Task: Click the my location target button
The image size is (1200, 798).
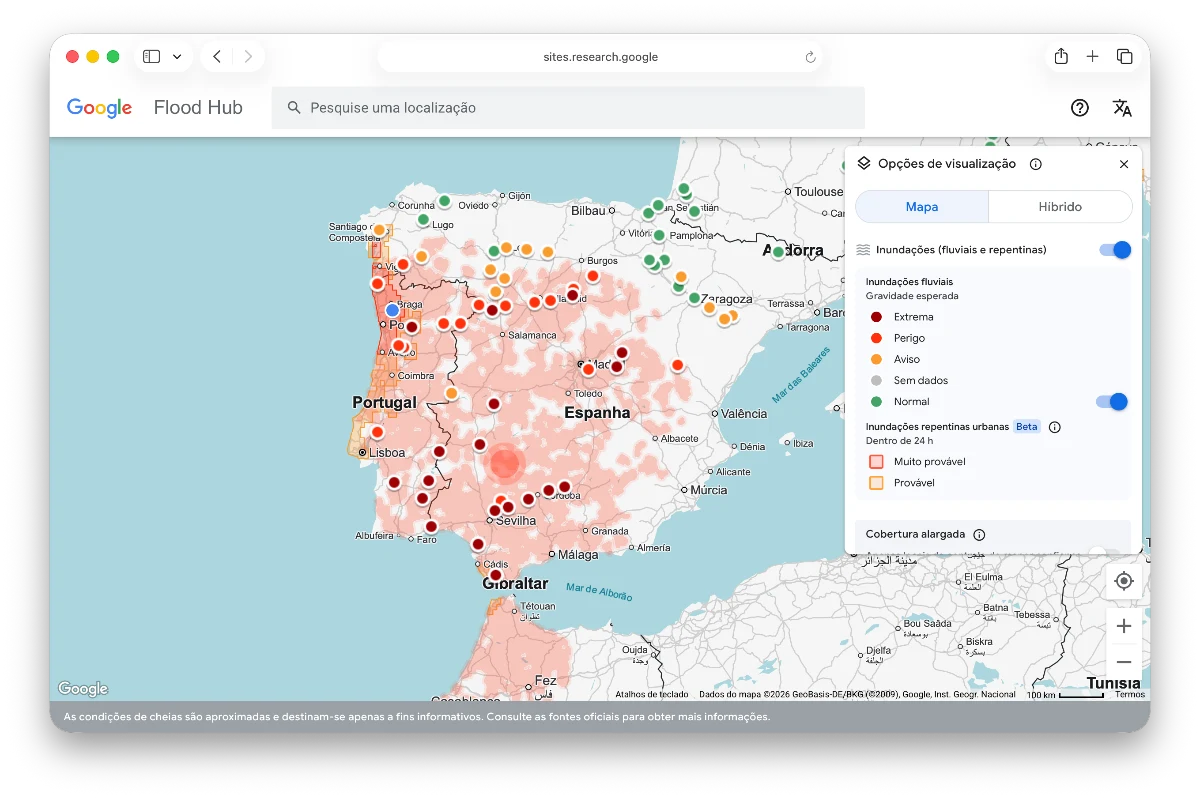Action: click(x=1124, y=581)
